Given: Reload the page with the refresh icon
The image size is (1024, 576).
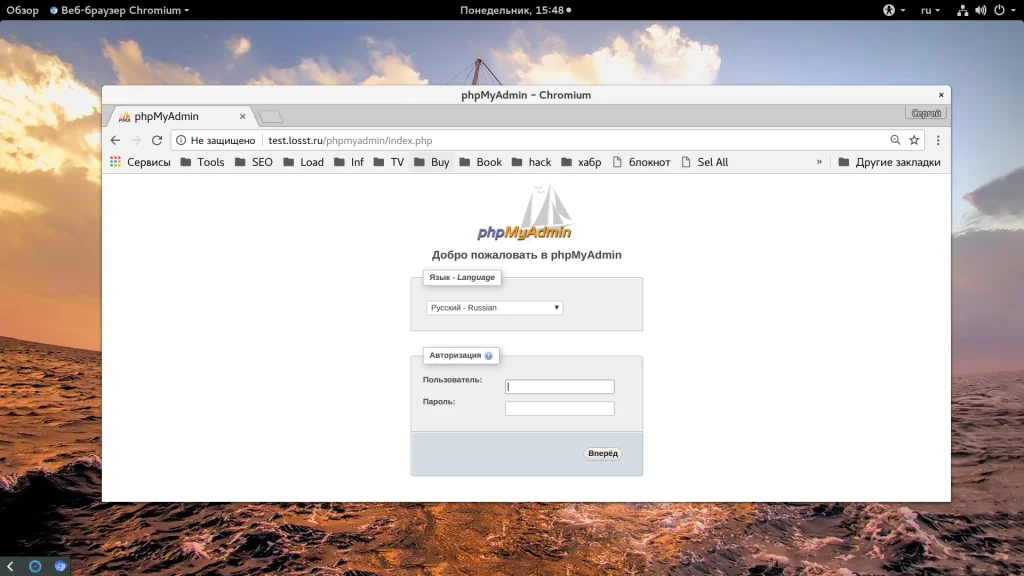Looking at the screenshot, I should coord(157,140).
